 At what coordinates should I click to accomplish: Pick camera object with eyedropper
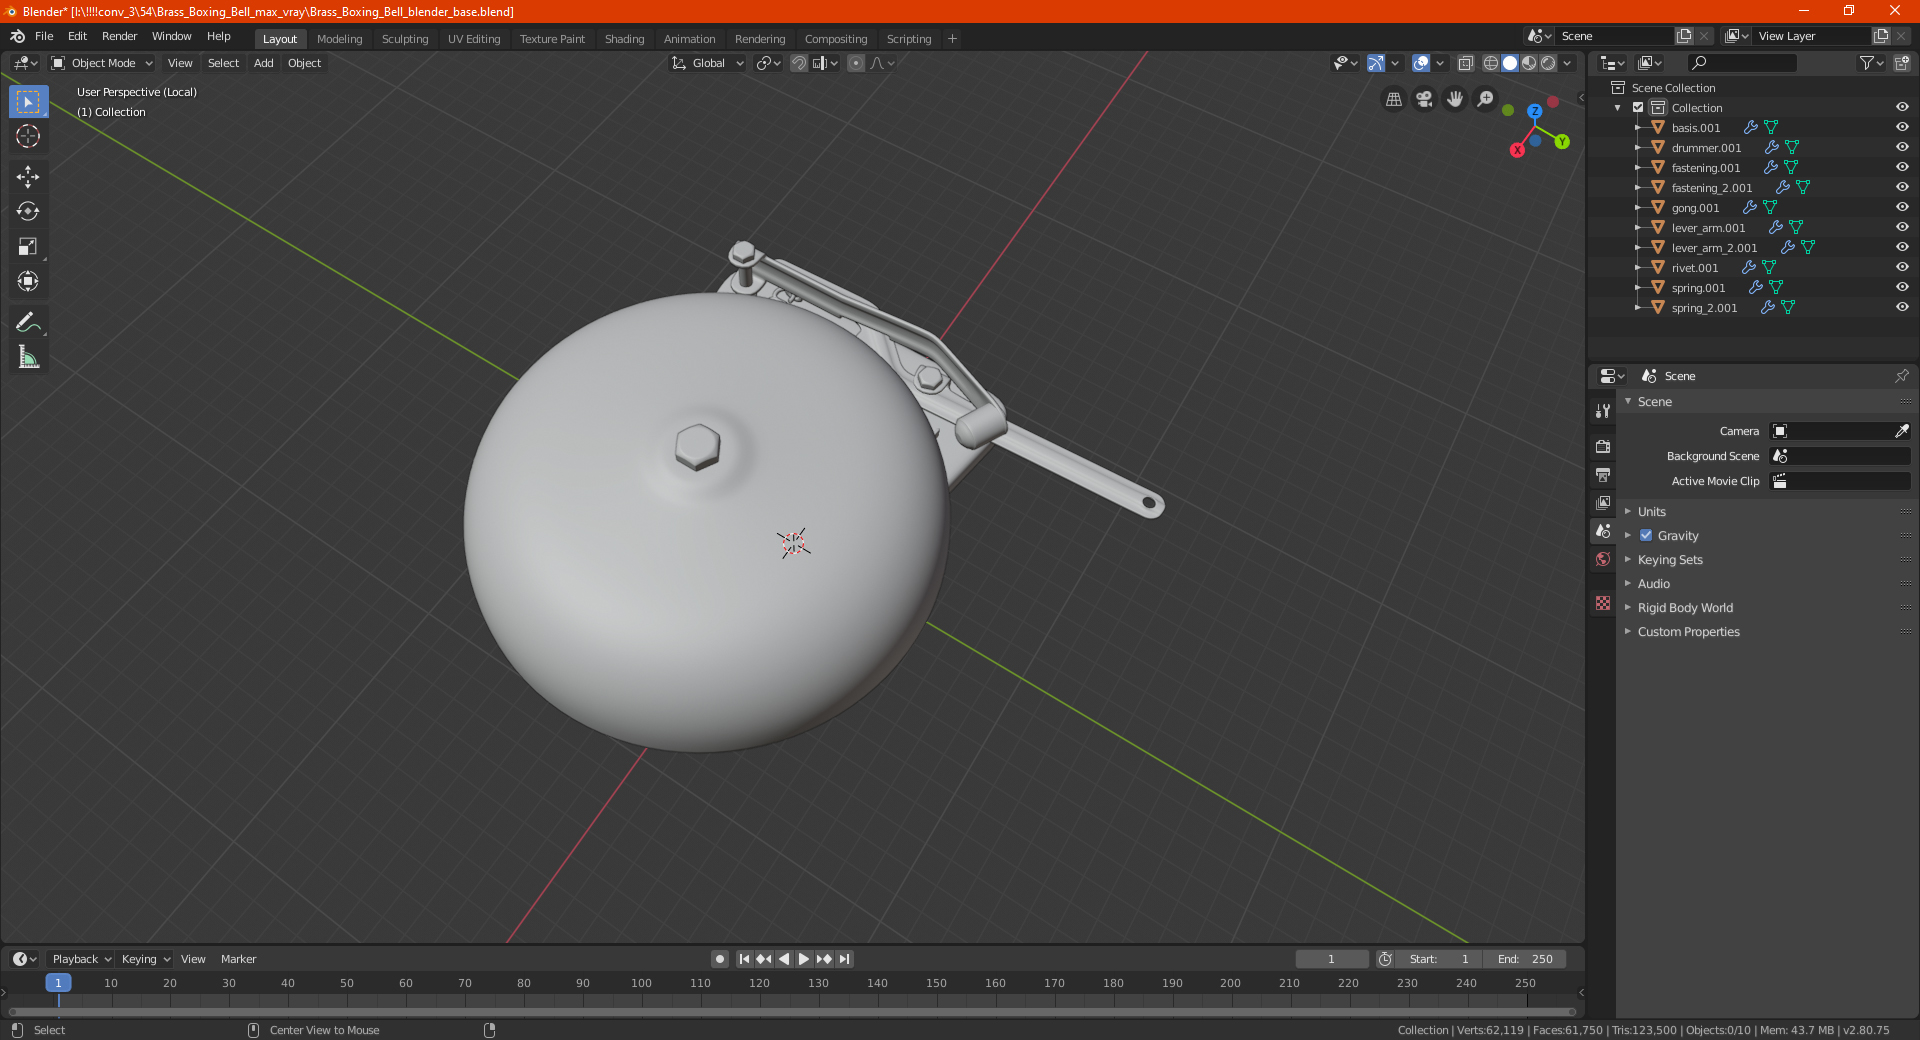click(x=1901, y=431)
